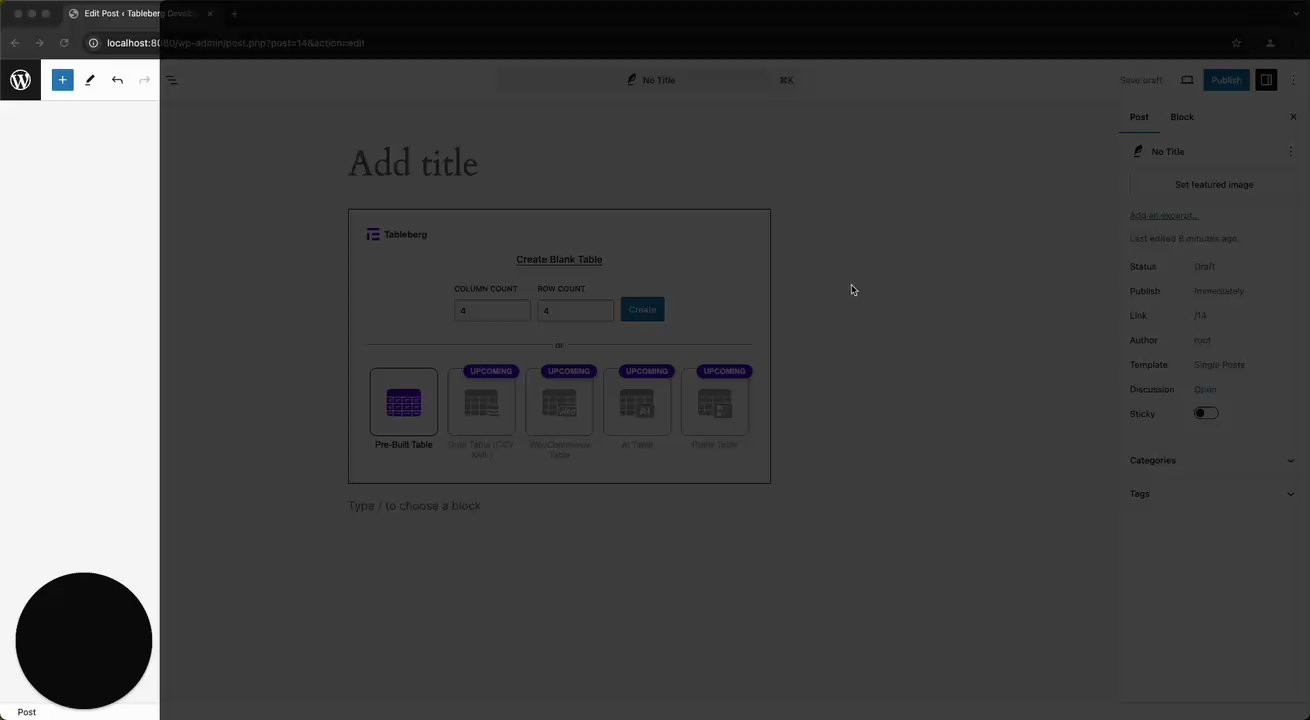Open post Actions three-dot menu
Image resolution: width=1310 pixels, height=720 pixels.
click(1290, 152)
